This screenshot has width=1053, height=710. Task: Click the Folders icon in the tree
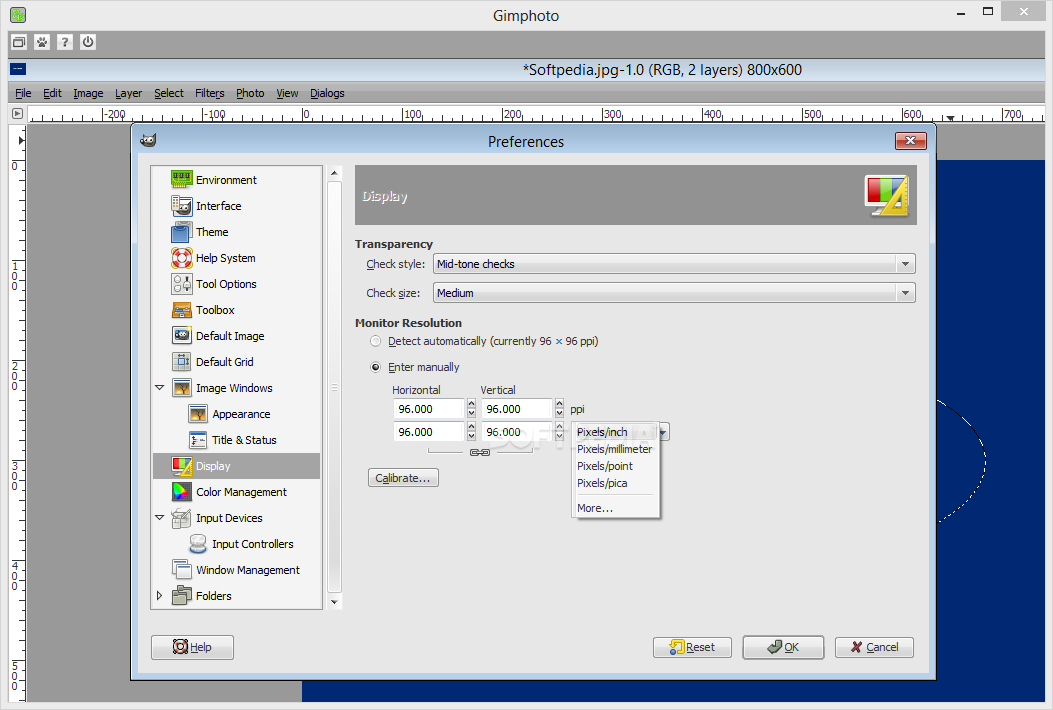(x=181, y=595)
